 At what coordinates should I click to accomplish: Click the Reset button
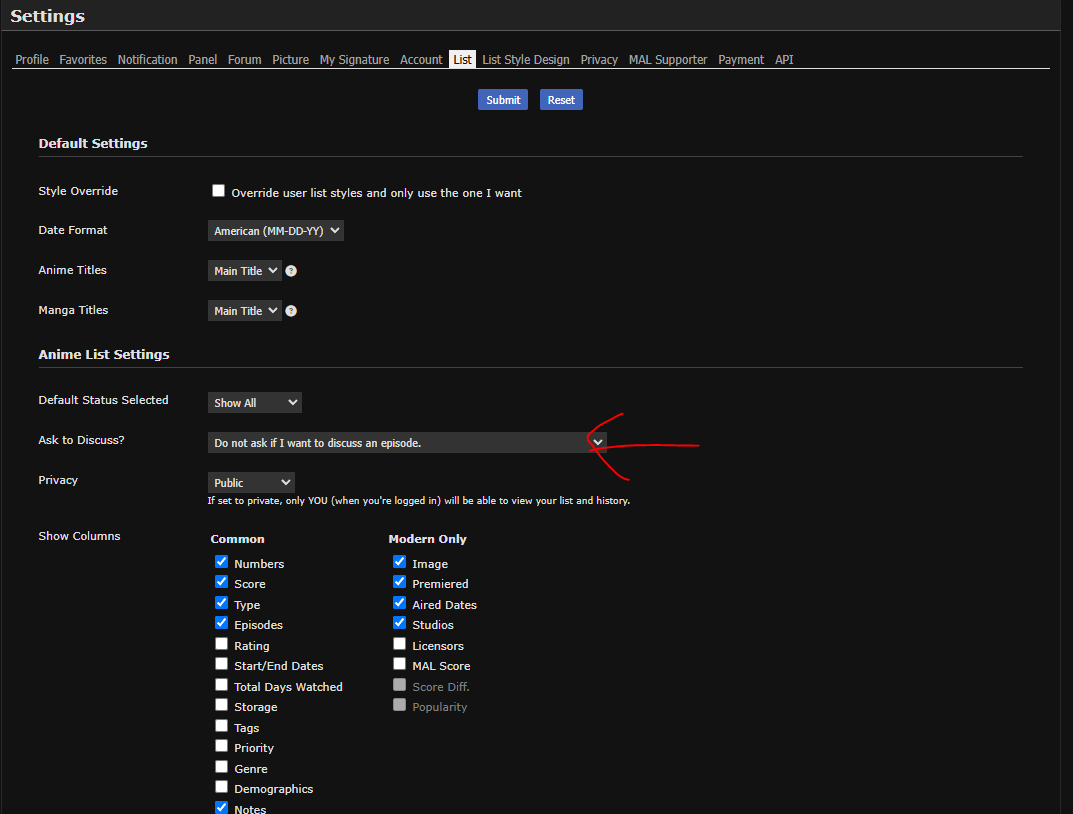(561, 100)
